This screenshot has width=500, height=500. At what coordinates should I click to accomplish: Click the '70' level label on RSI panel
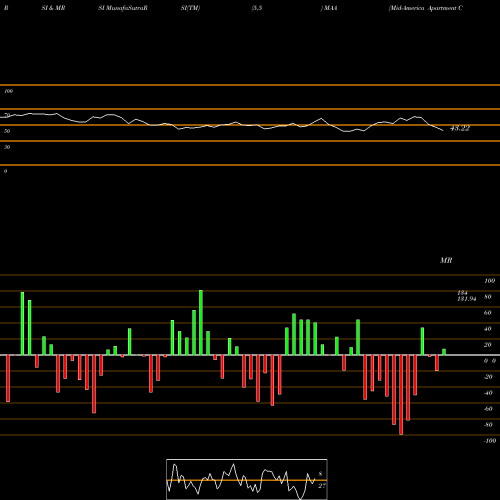click(7, 115)
